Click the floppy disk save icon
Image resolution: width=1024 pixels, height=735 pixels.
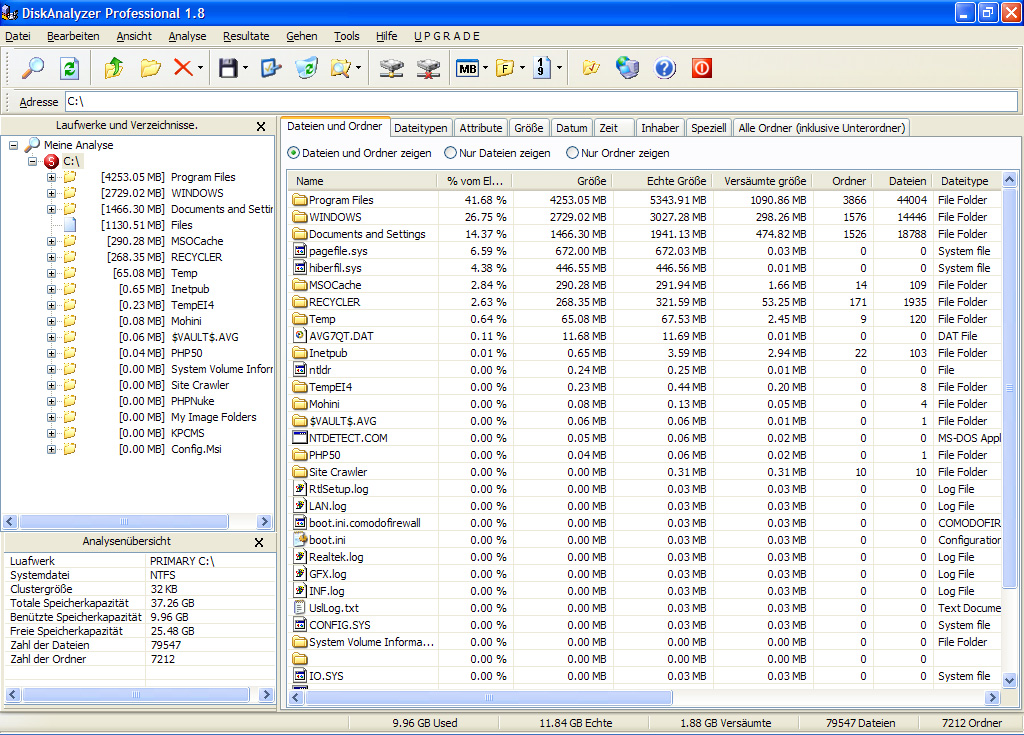point(228,68)
